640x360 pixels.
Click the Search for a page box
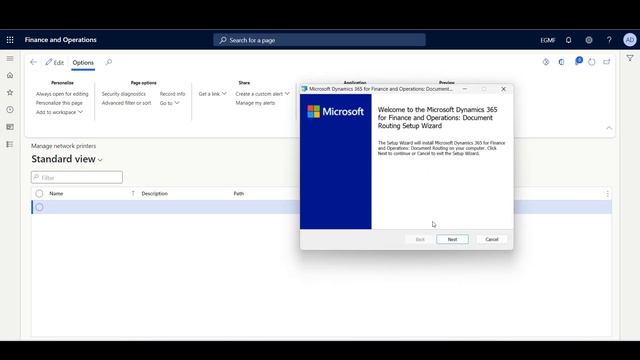[x=319, y=40]
